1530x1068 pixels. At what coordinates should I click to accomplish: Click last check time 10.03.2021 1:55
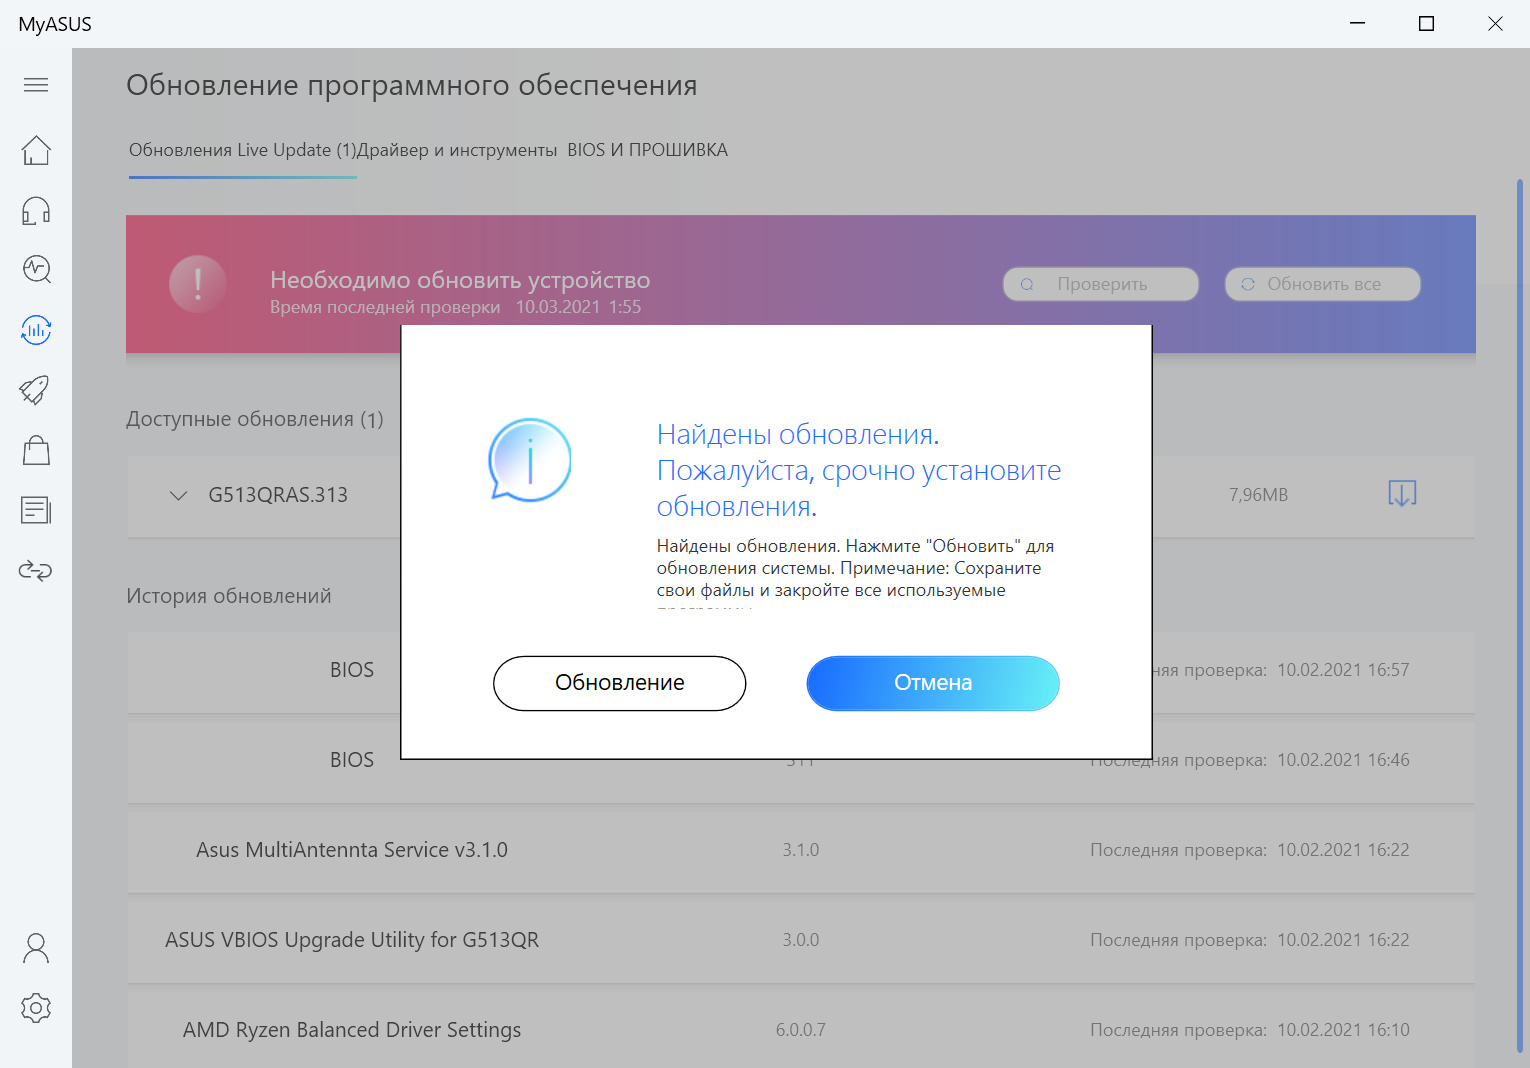point(578,307)
